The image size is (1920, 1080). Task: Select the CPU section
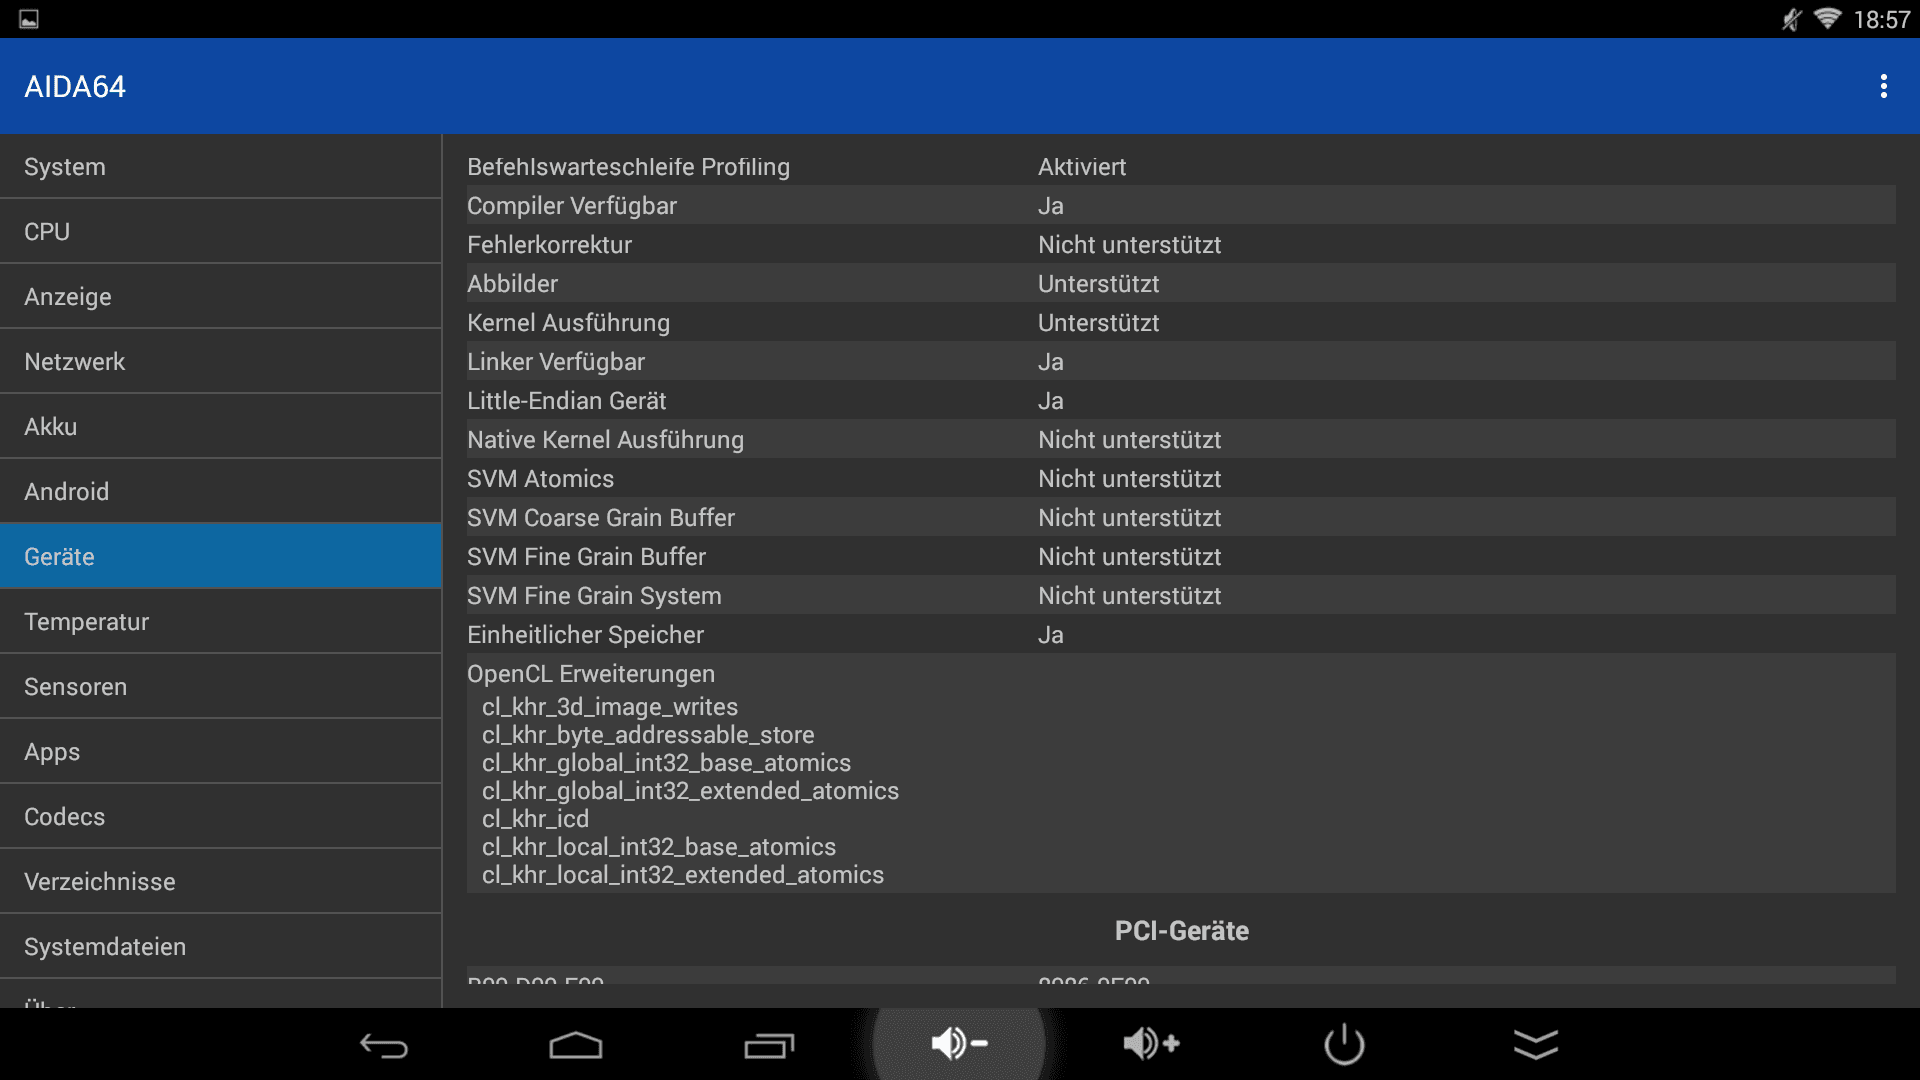click(x=220, y=232)
